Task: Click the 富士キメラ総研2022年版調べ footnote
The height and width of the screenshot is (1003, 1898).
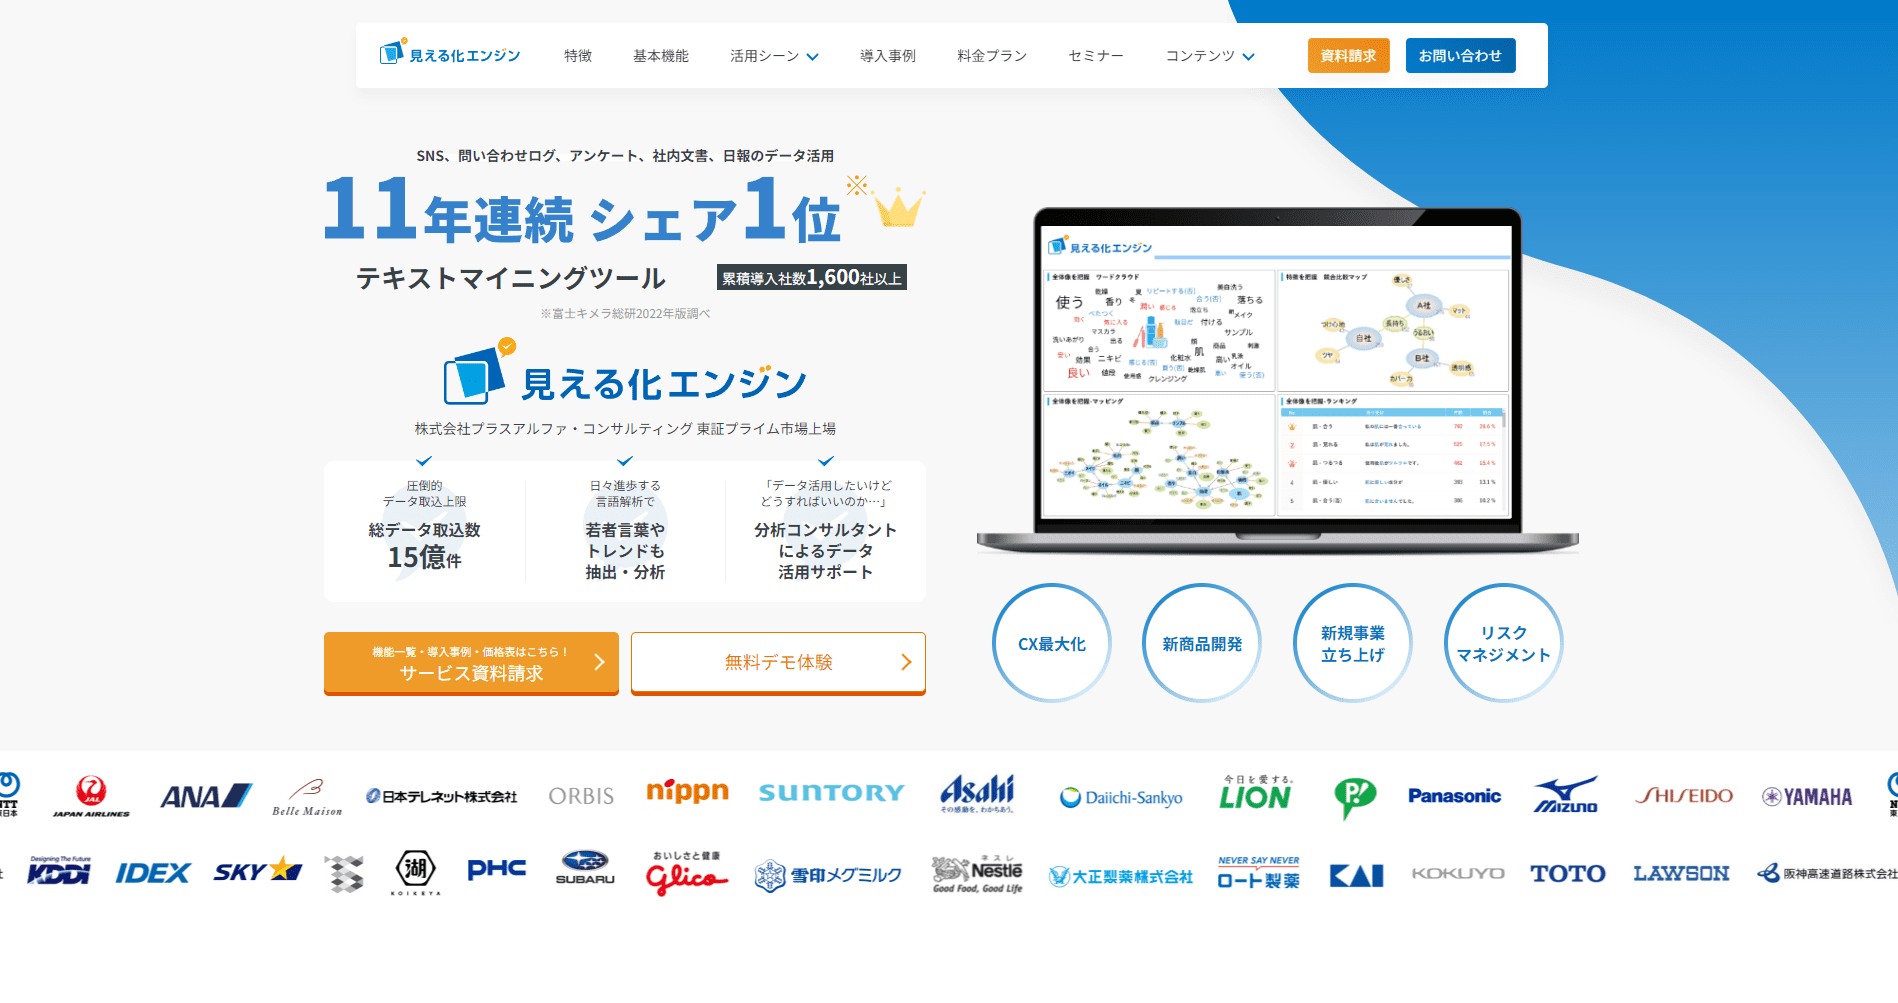Action: [626, 314]
